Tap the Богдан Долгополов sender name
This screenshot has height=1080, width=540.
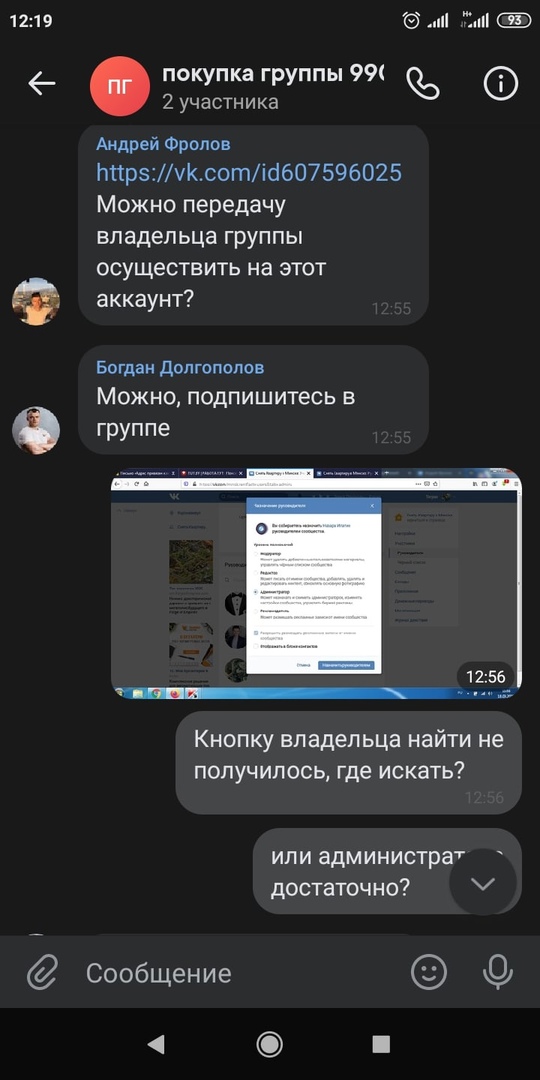click(x=180, y=368)
